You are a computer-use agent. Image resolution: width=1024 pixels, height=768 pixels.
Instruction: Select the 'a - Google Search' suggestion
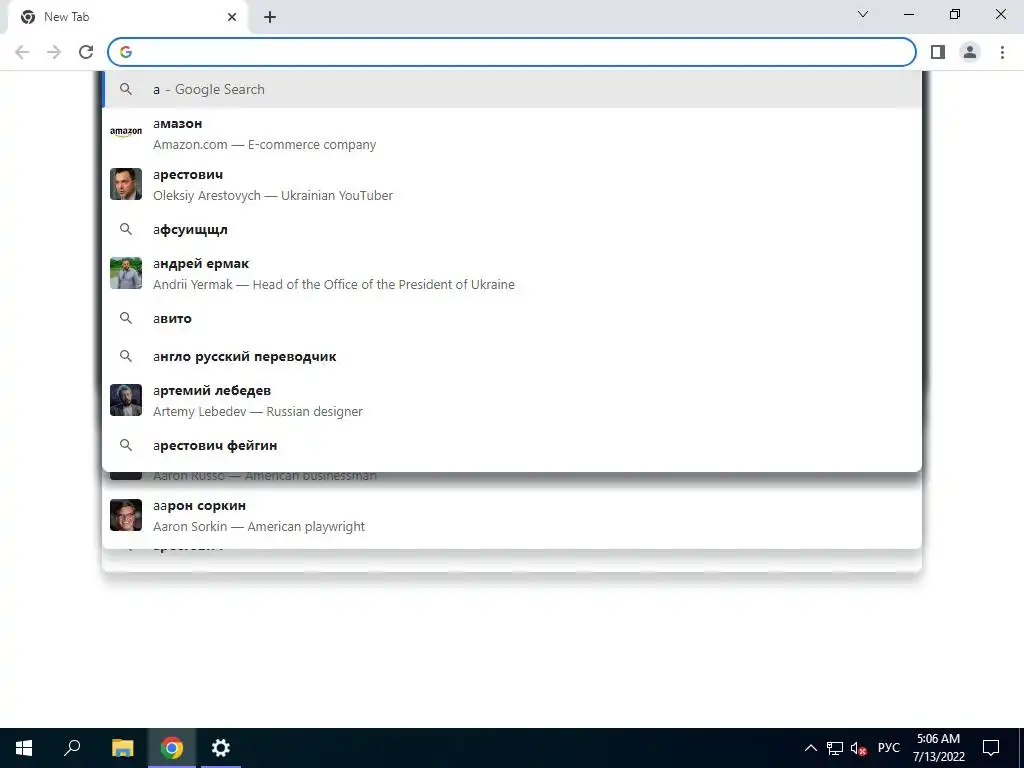click(x=512, y=89)
